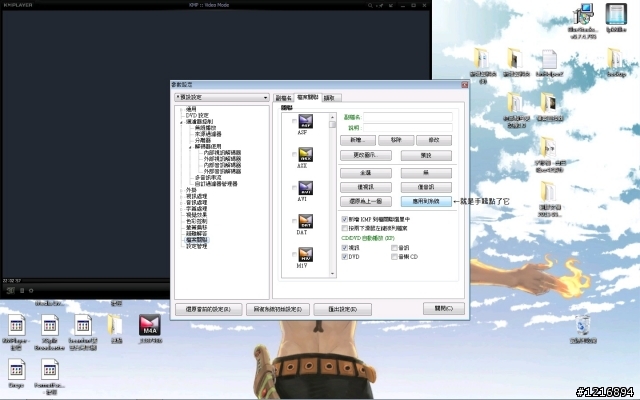
Task: Enable the 音訊 (audio) autoplay checkbox
Action: point(394,248)
